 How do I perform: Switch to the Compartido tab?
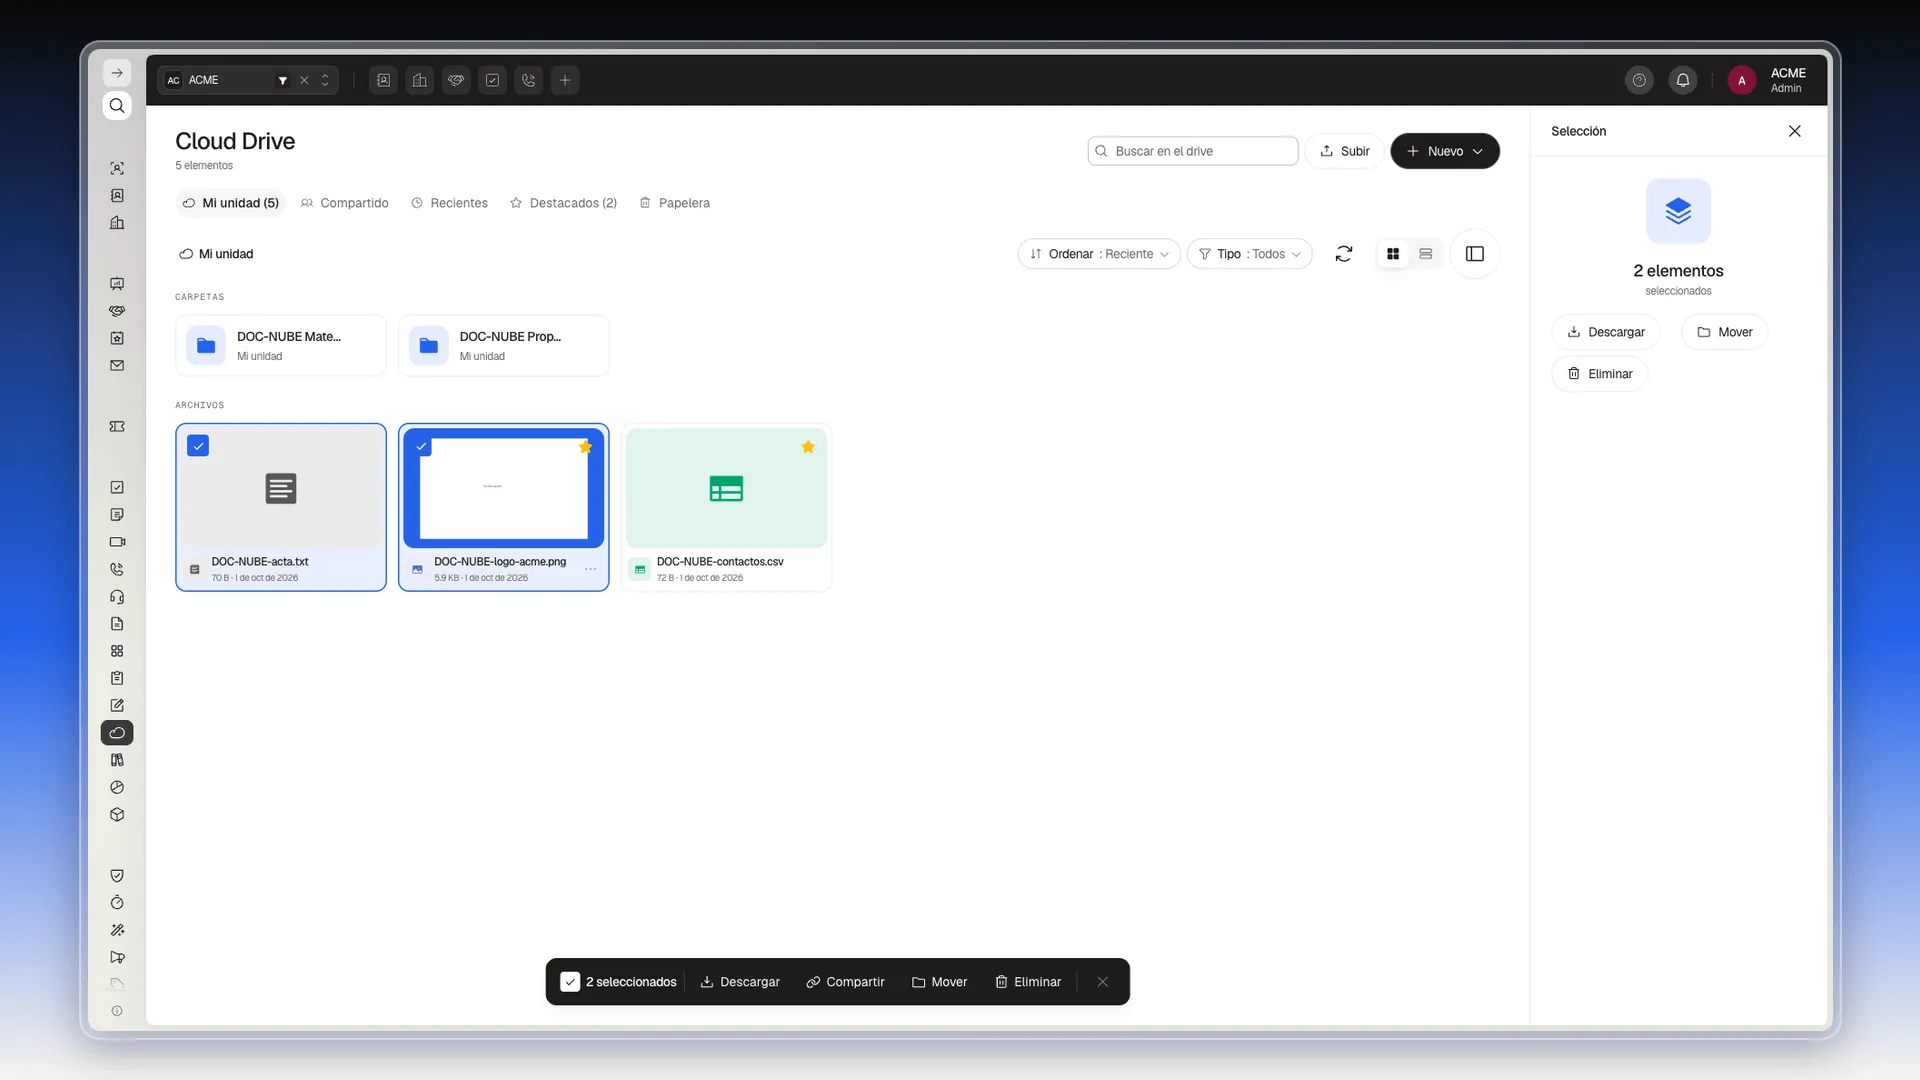tap(345, 203)
